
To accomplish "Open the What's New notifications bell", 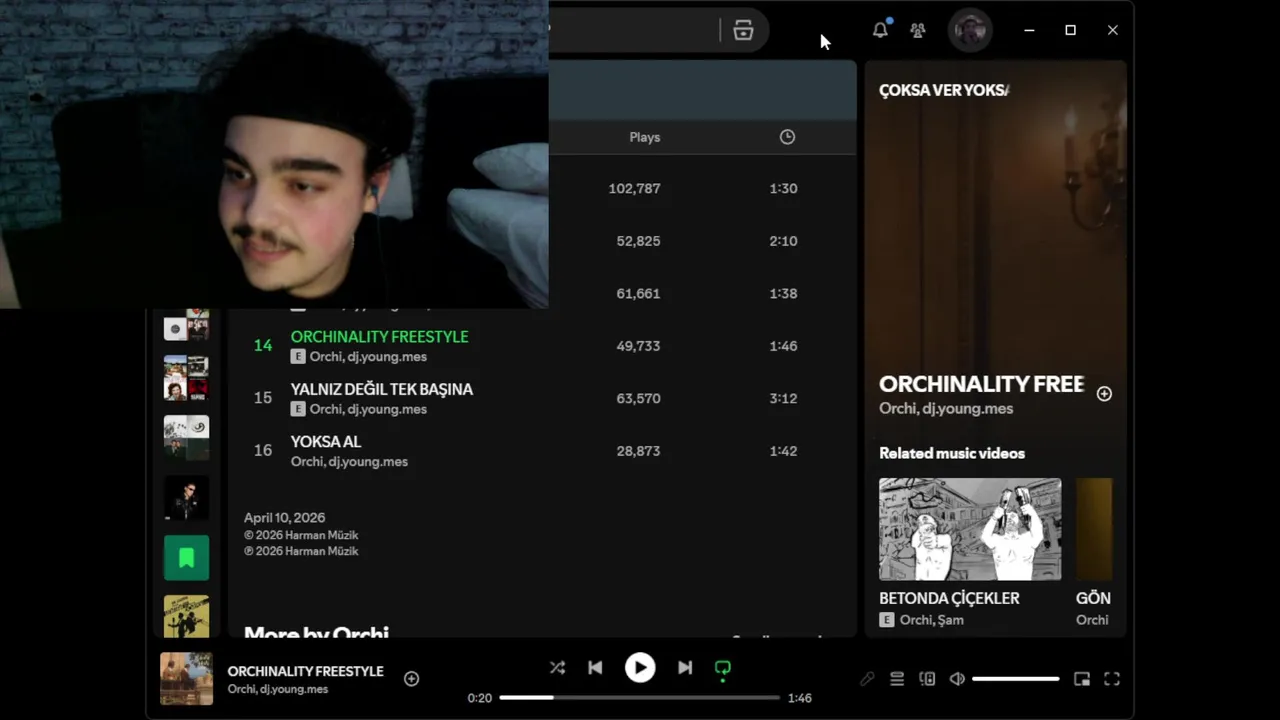I will [880, 30].
